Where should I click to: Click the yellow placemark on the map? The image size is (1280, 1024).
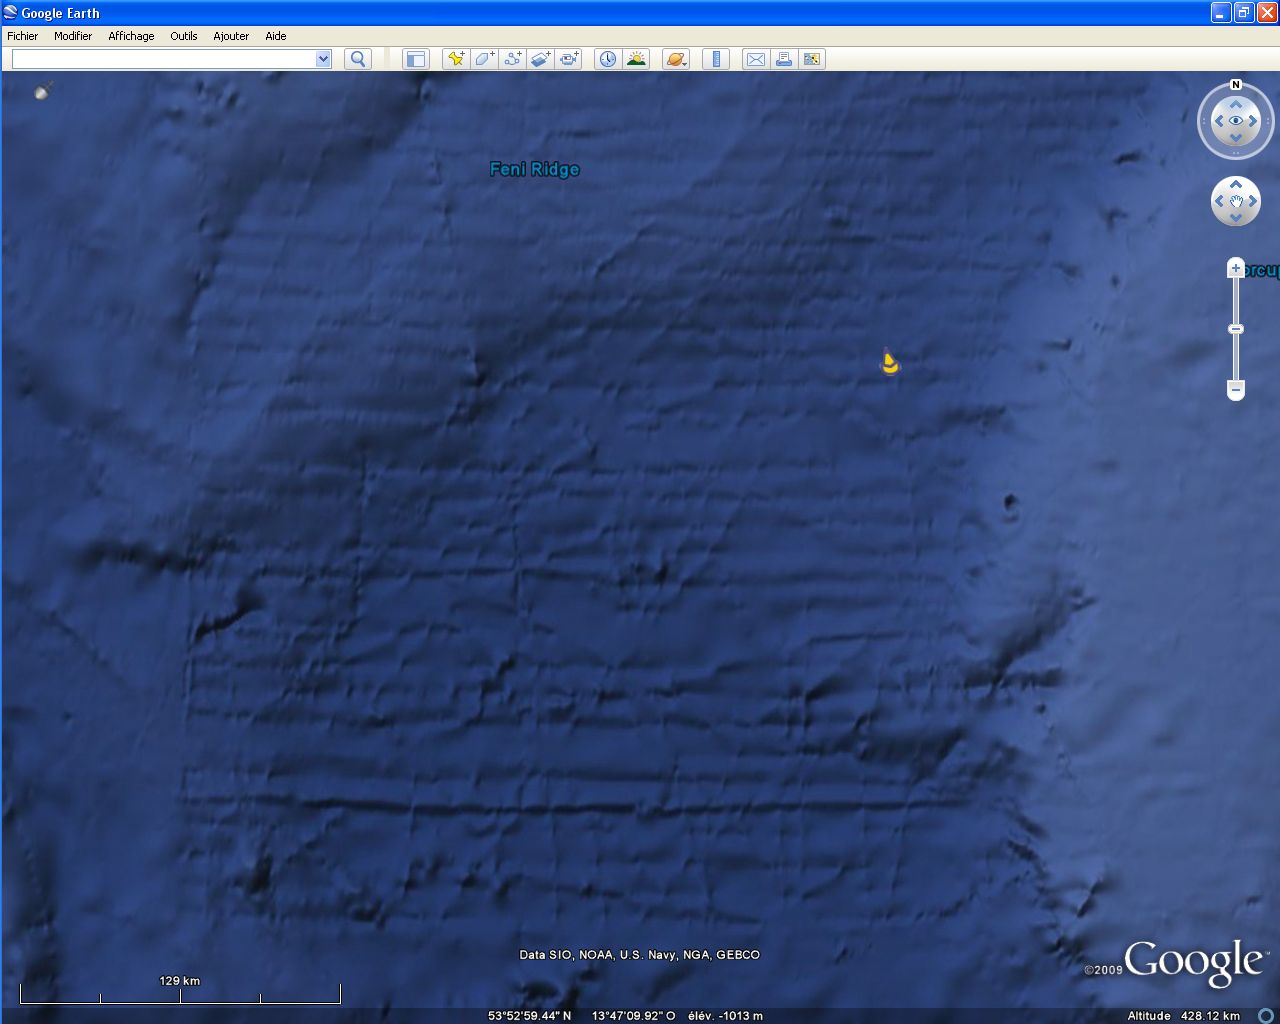tap(889, 362)
